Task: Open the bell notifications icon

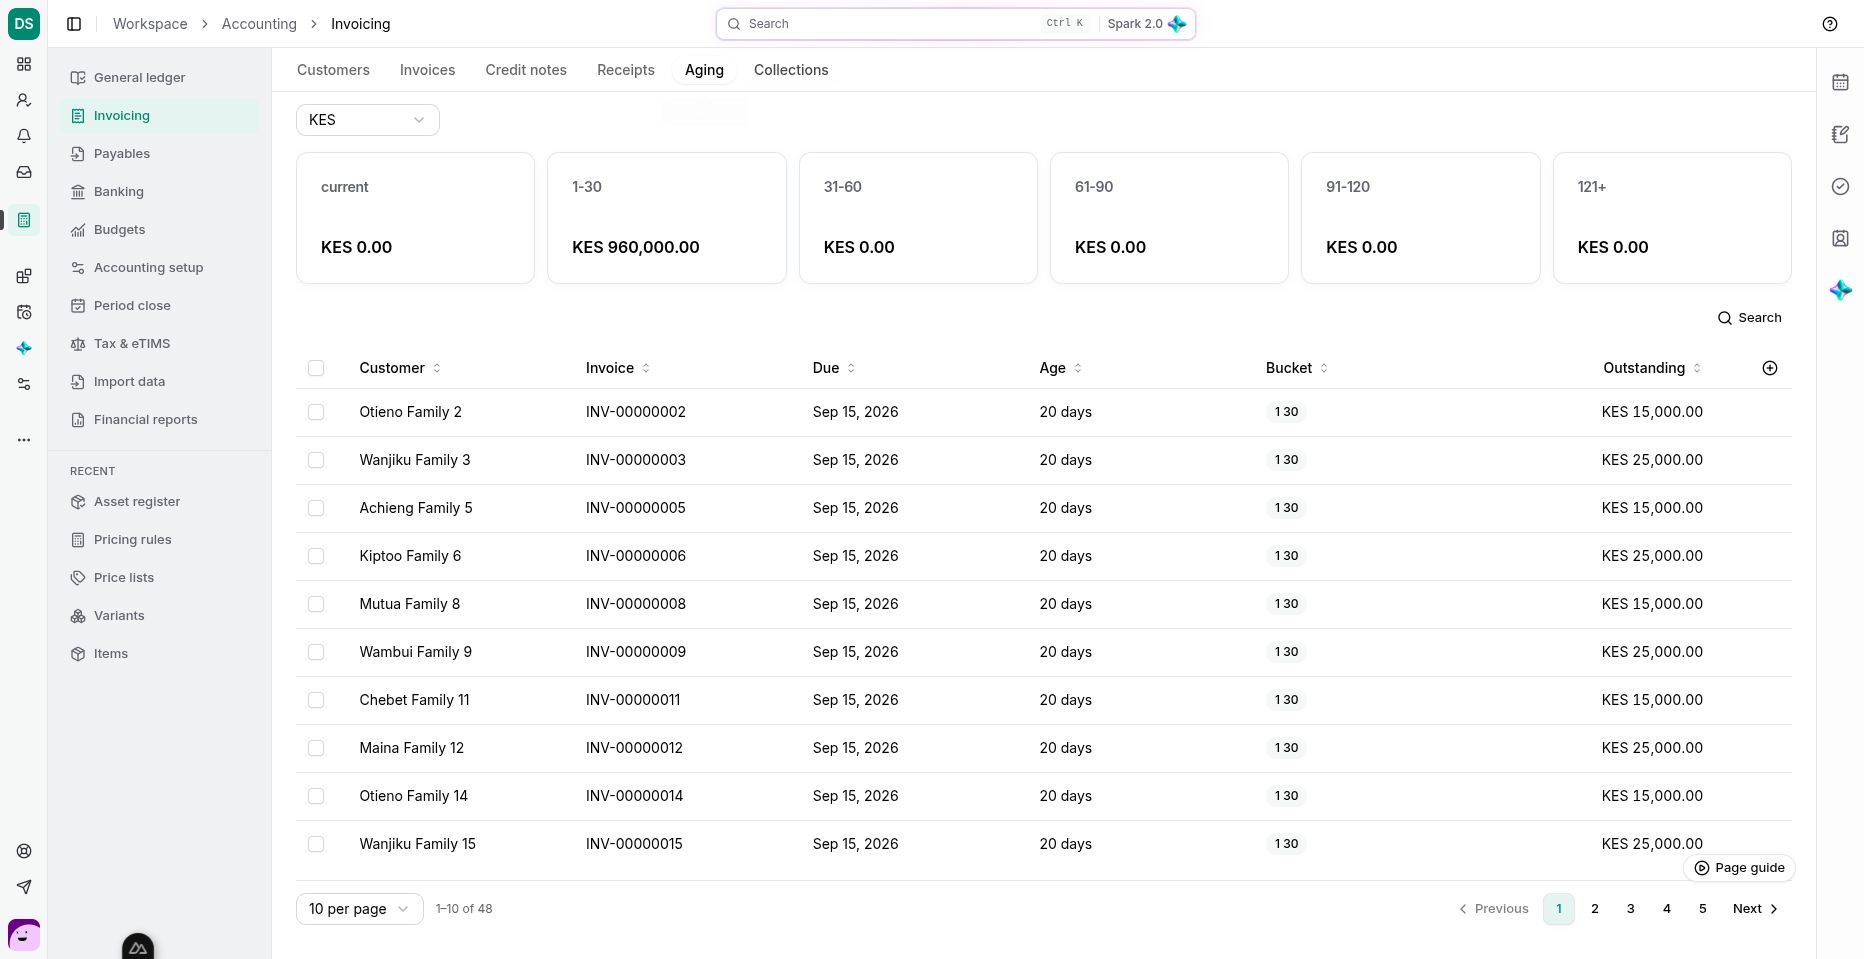Action: click(24, 136)
